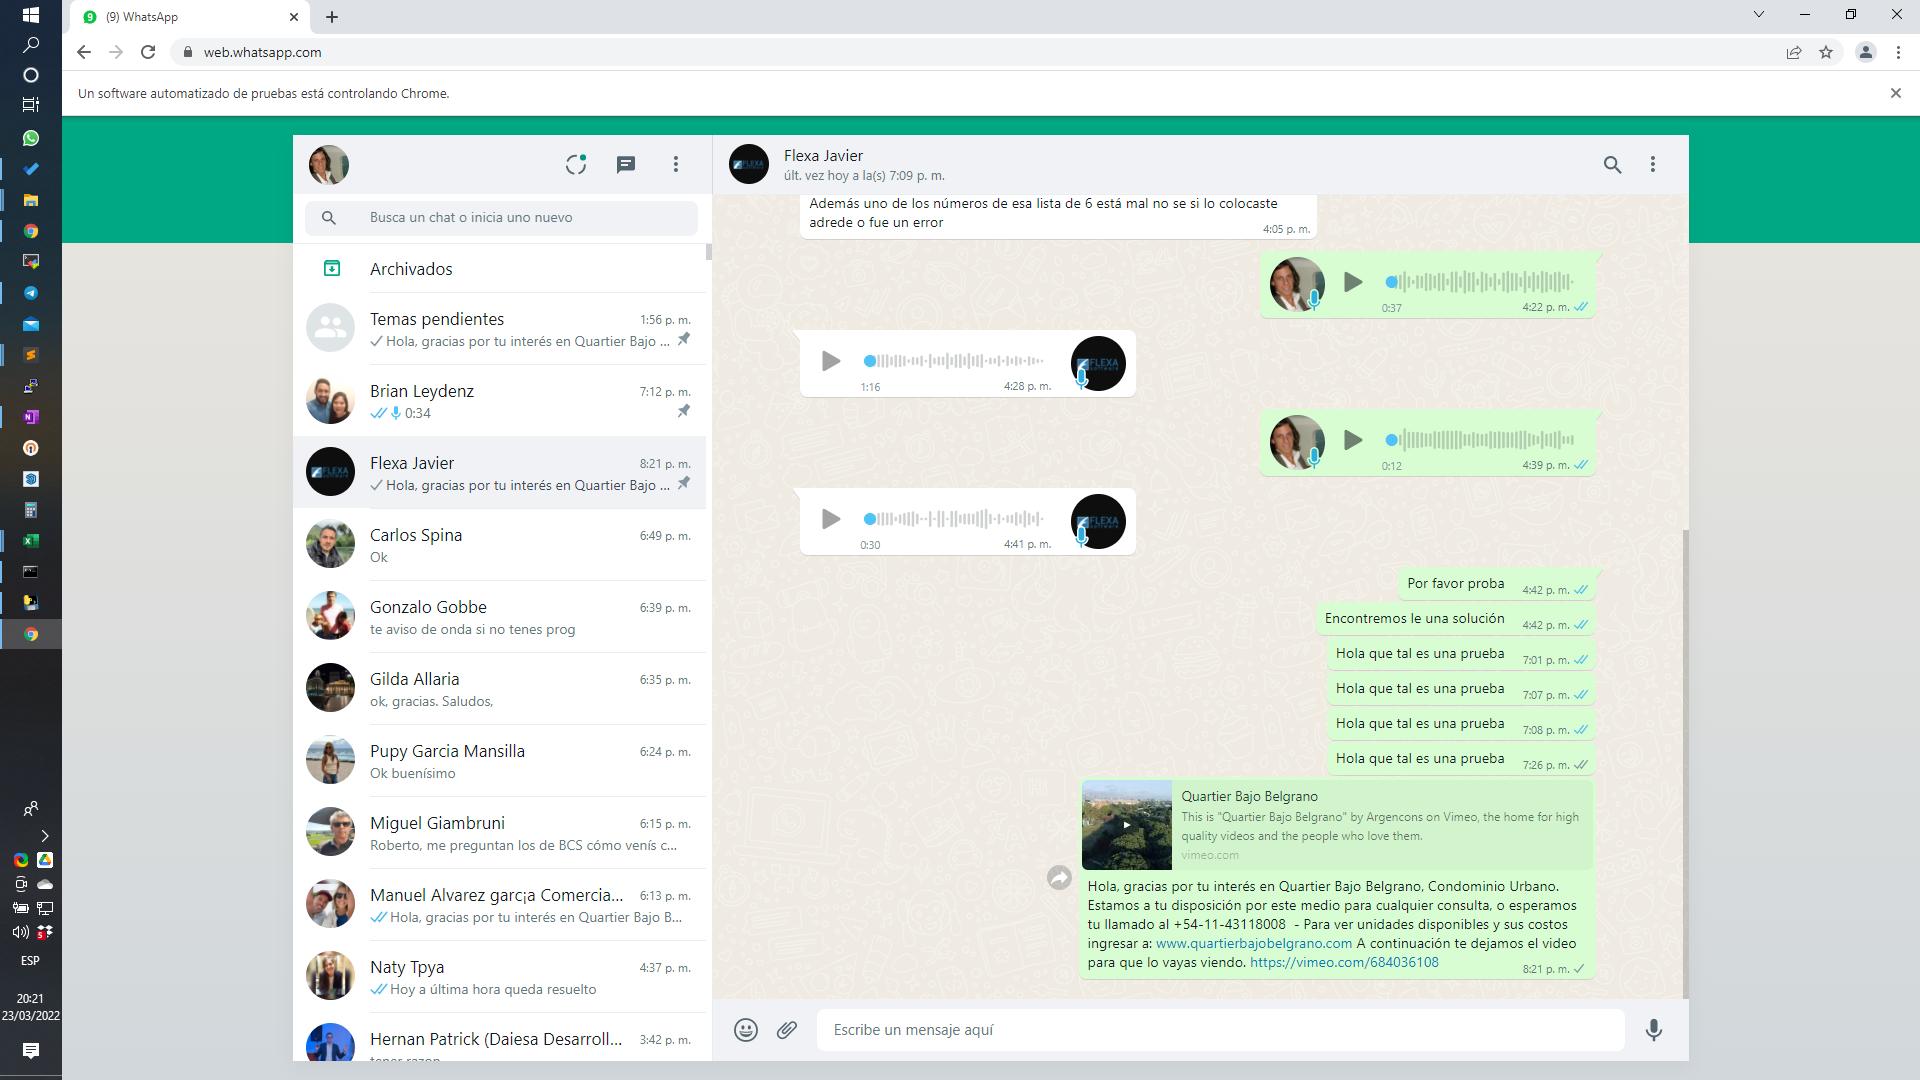The width and height of the screenshot is (1920, 1080).
Task: Open the Naty Tpya chat
Action: [500, 977]
